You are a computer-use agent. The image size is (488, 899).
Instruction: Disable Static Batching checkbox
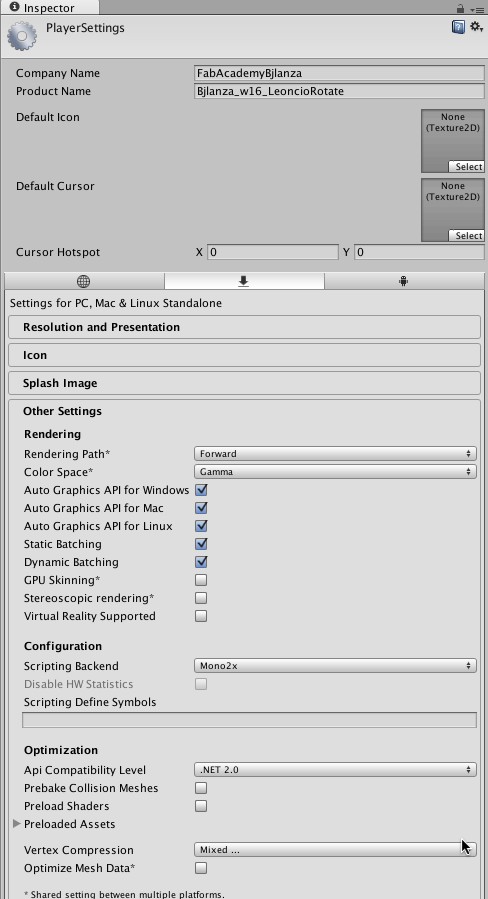pyautogui.click(x=201, y=544)
